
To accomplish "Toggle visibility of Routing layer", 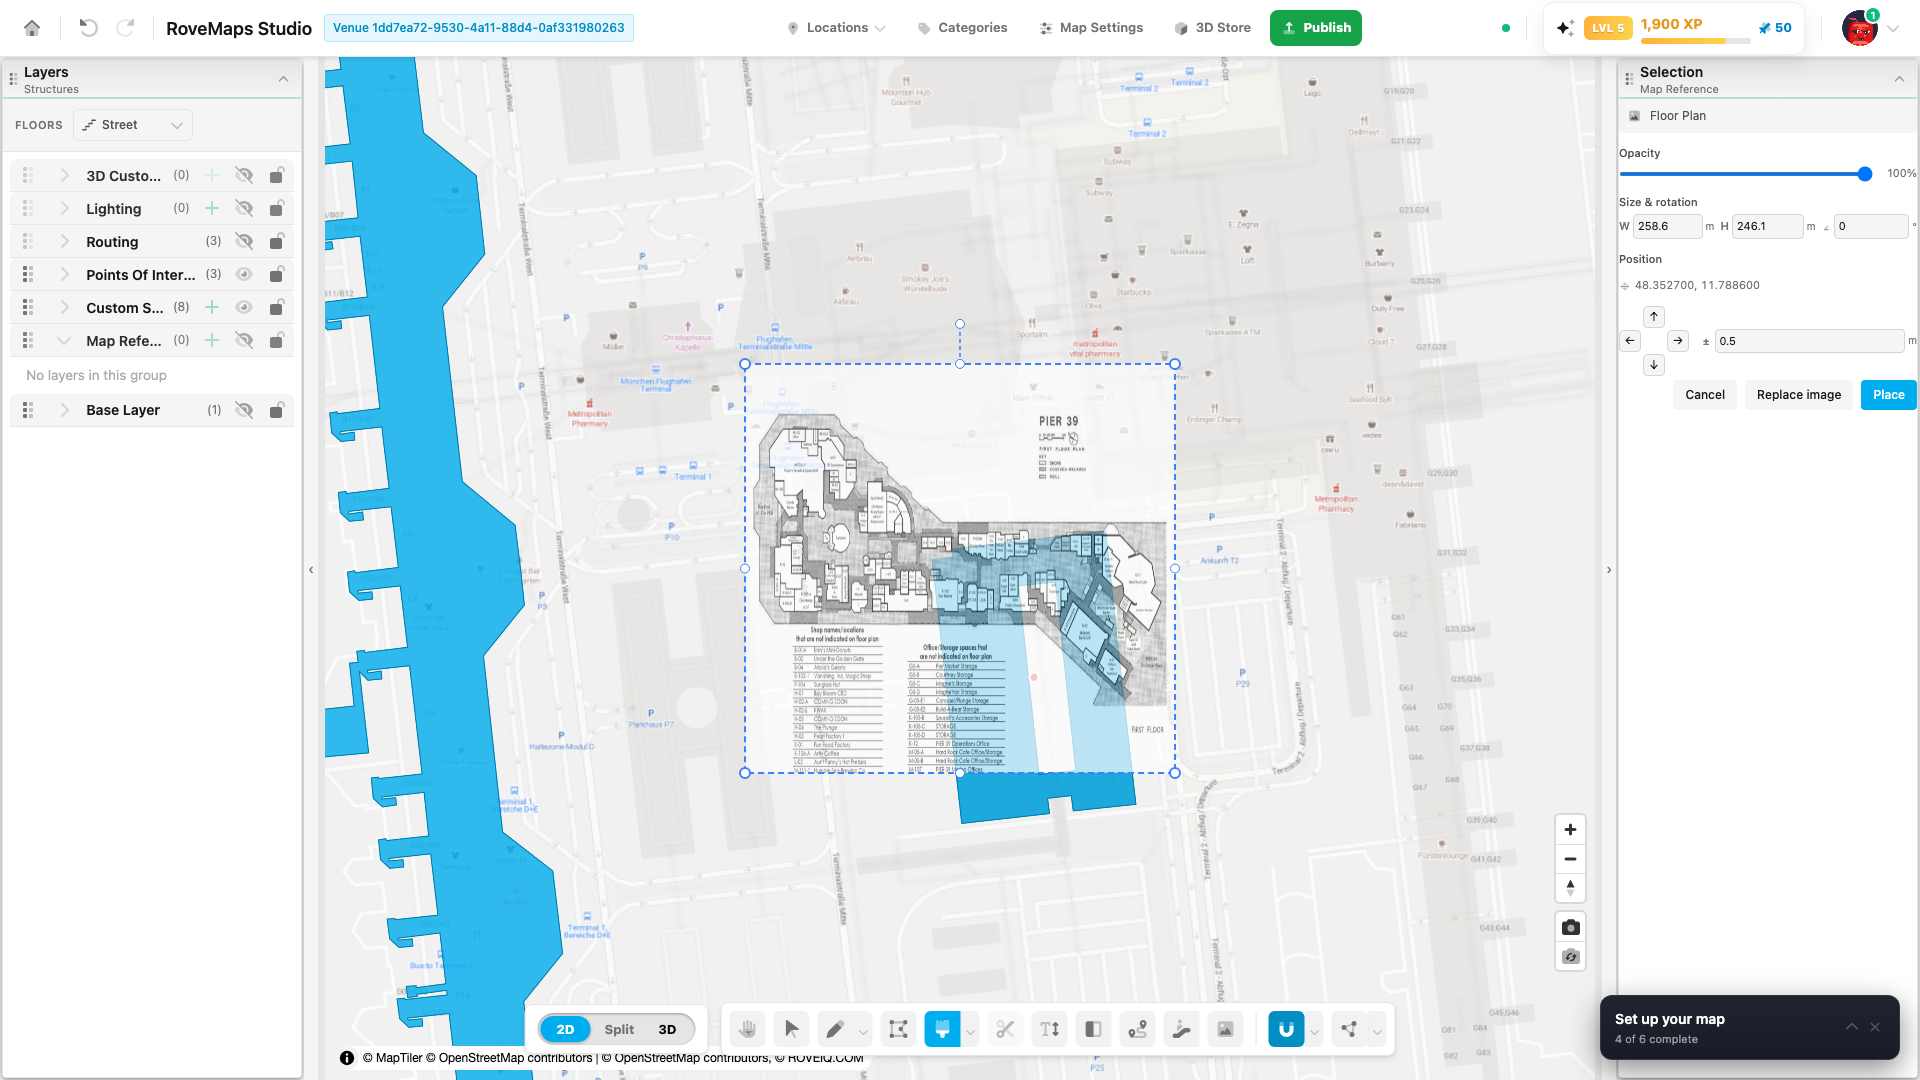I will (244, 241).
